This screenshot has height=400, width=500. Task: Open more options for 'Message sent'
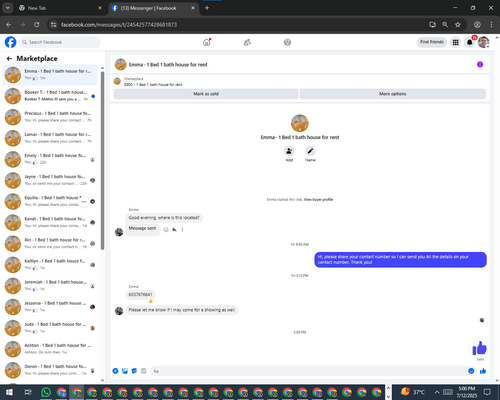pyautogui.click(x=182, y=230)
